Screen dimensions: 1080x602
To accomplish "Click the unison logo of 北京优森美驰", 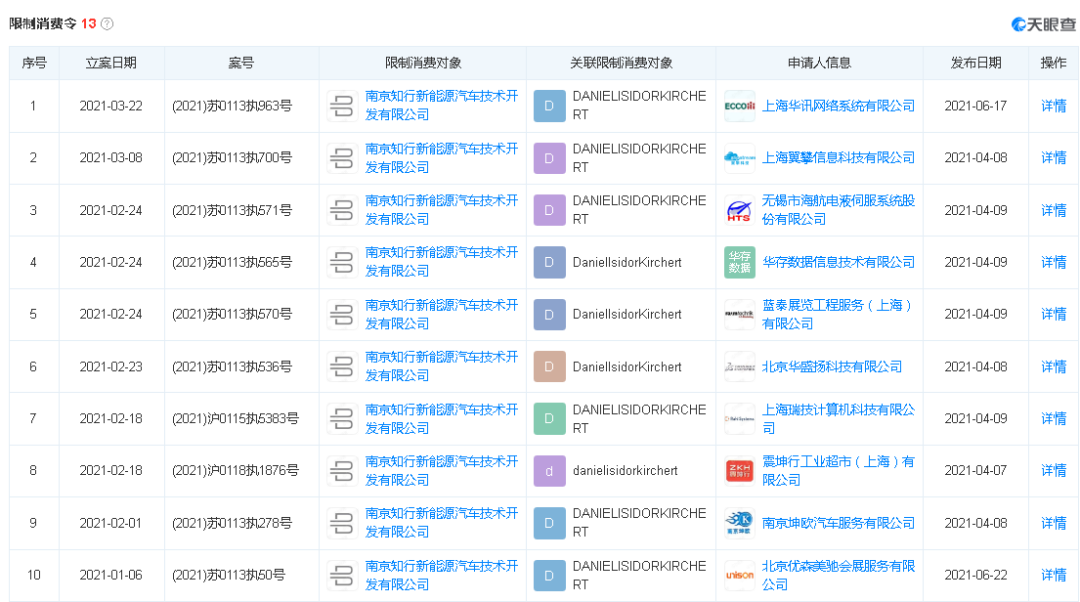I will click(739, 575).
